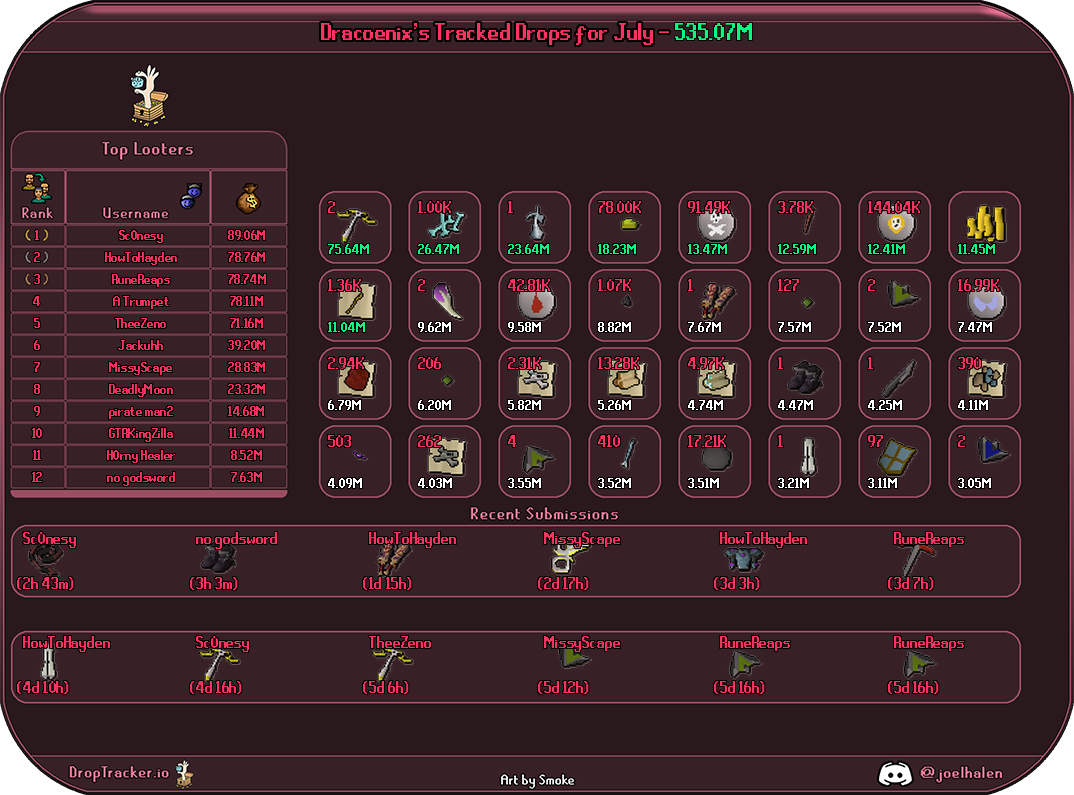The width and height of the screenshot is (1074, 795).
Task: Click the Rank column header icon
Action: coord(36,188)
